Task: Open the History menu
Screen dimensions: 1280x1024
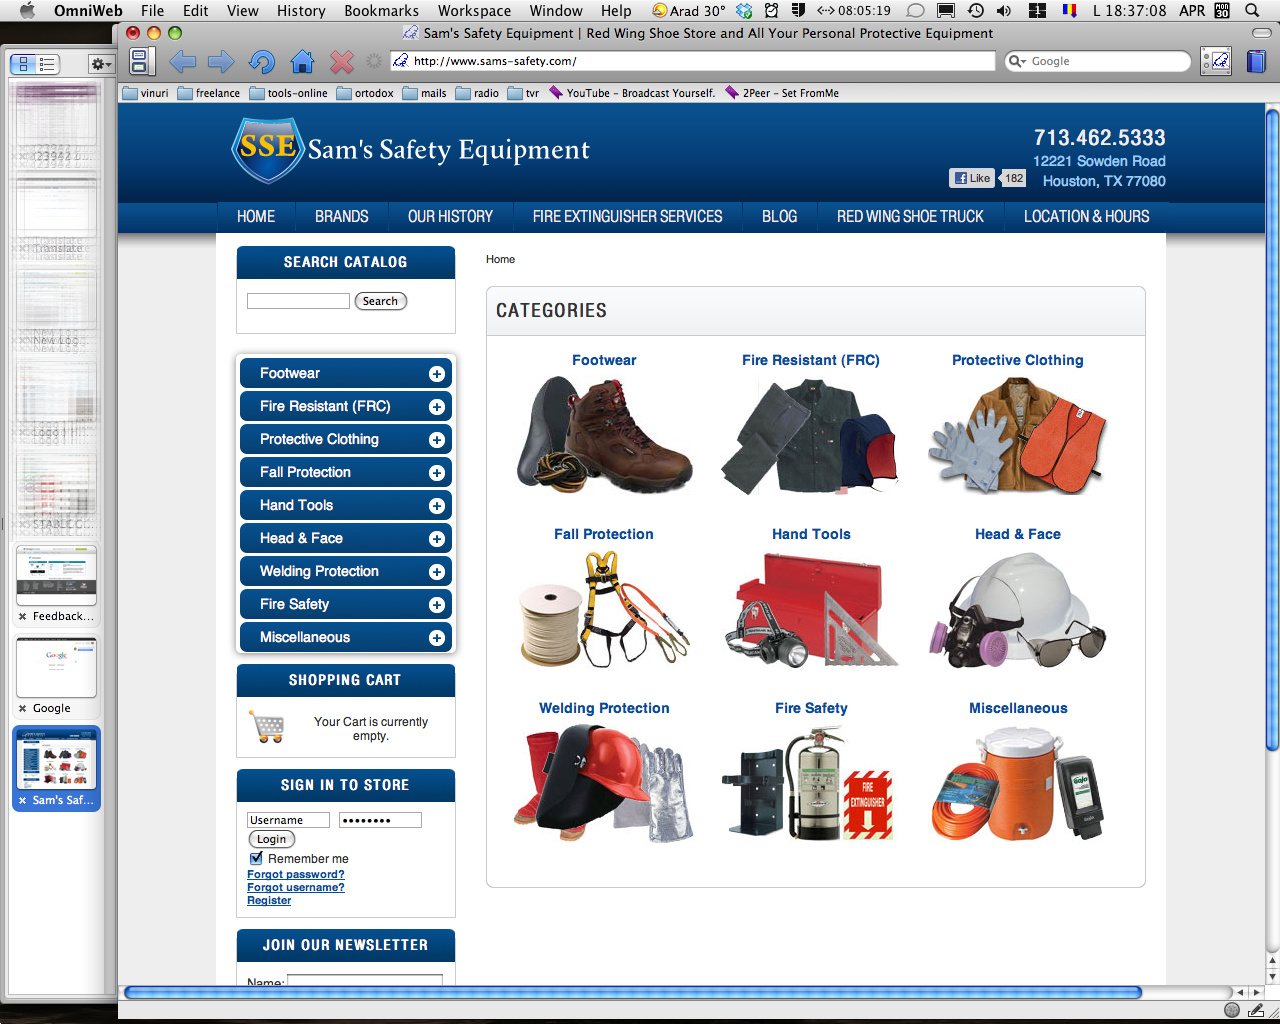Action: [301, 11]
